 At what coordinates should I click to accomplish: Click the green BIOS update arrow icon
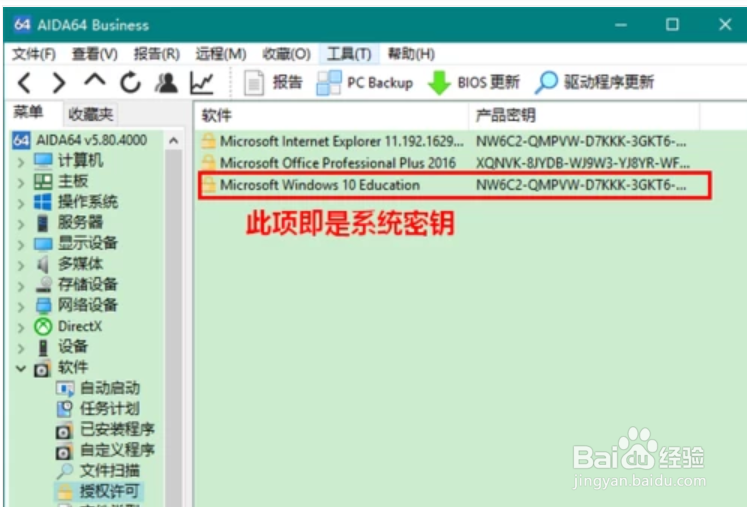[x=439, y=83]
